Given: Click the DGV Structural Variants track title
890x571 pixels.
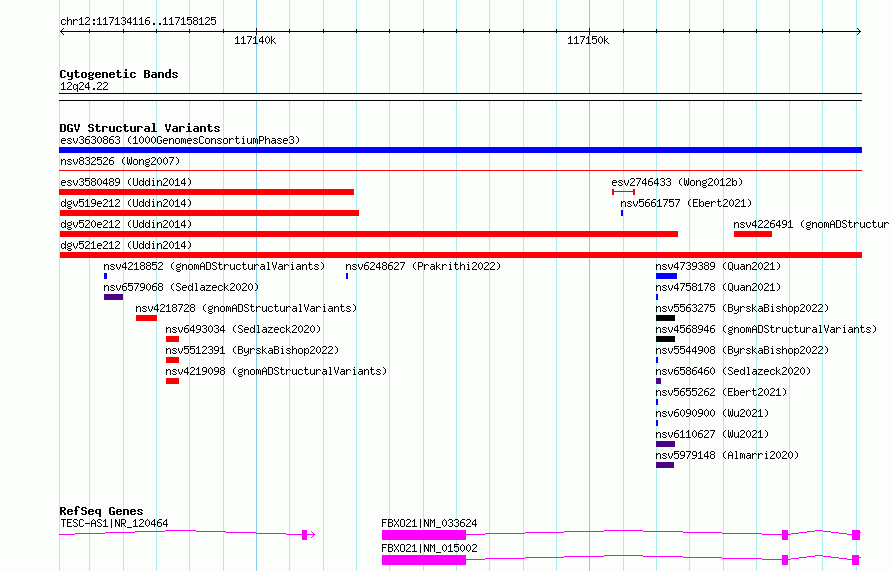Looking at the screenshot, I should tap(140, 128).
